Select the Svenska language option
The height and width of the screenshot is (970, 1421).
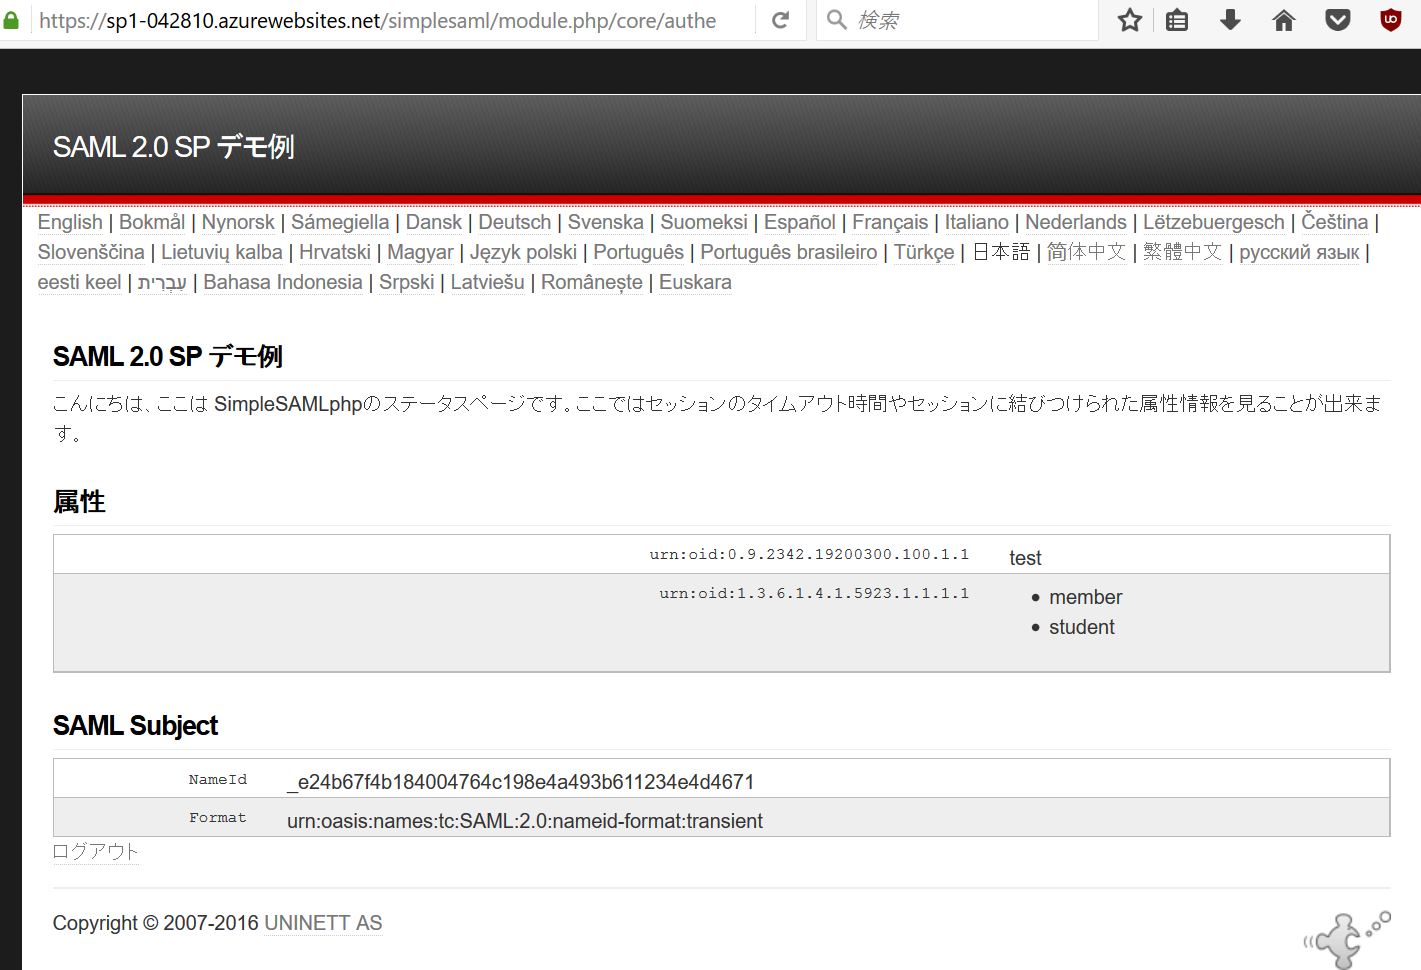[605, 221]
